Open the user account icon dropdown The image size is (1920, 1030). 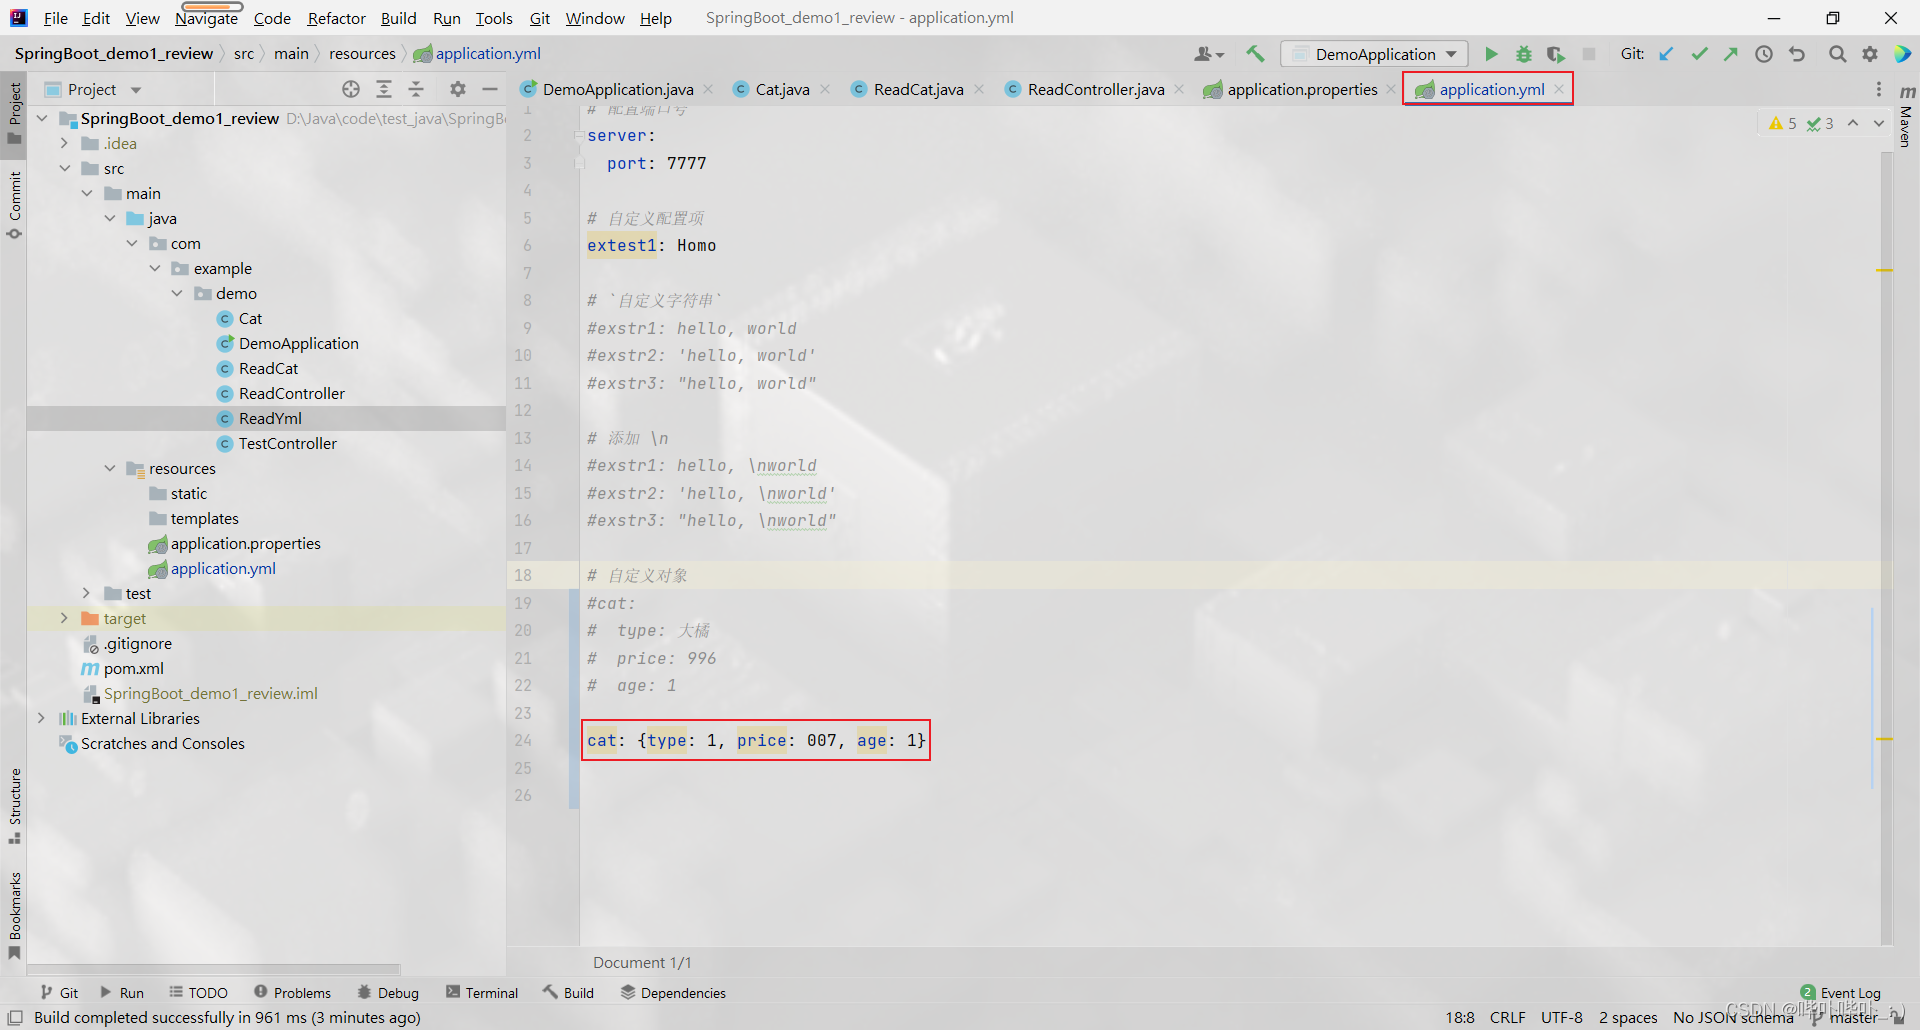click(1209, 54)
